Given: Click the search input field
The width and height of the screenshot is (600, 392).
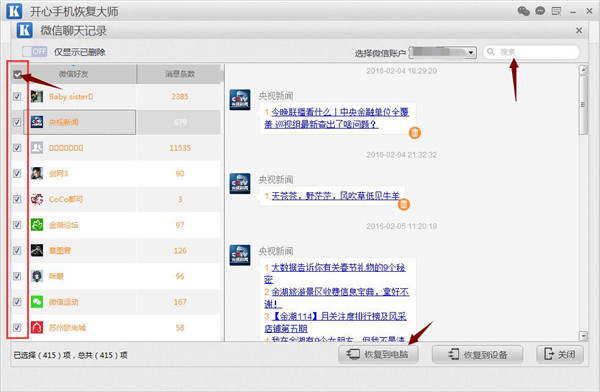Looking at the screenshot, I should tap(532, 52).
